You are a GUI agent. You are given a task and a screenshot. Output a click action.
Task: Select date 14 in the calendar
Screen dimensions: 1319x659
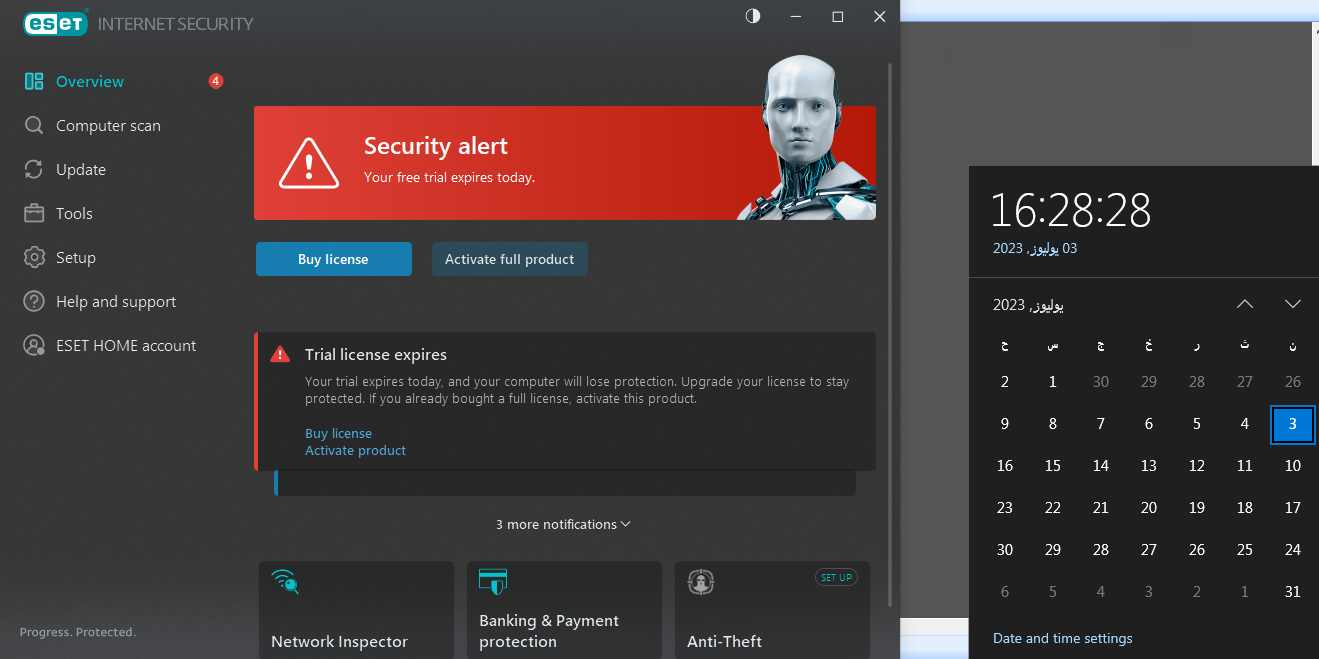coord(1101,466)
